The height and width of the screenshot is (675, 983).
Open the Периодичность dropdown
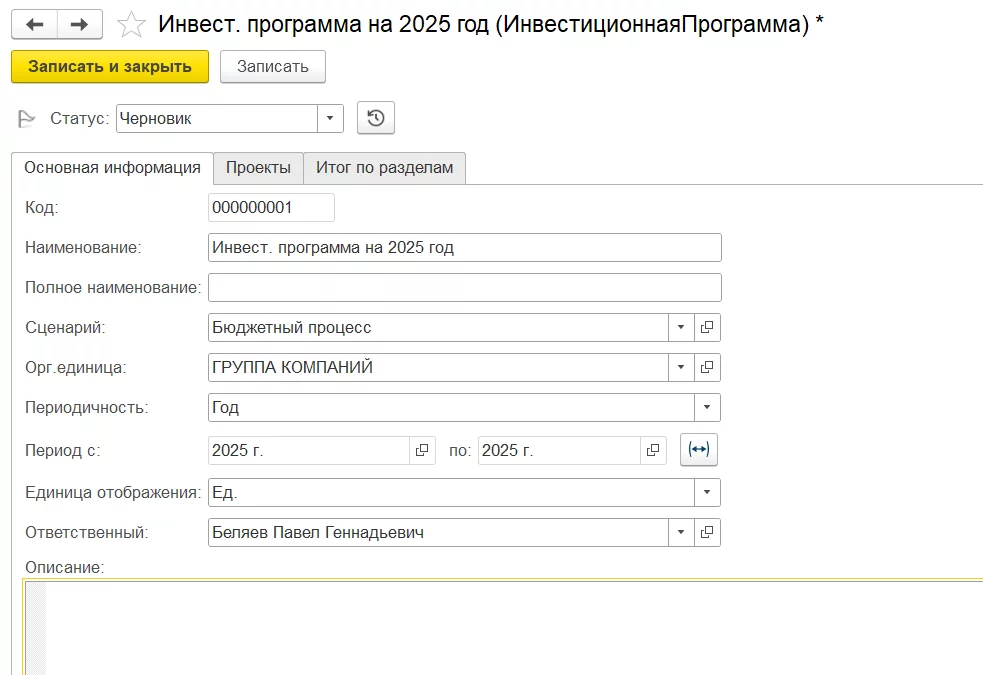(x=707, y=407)
